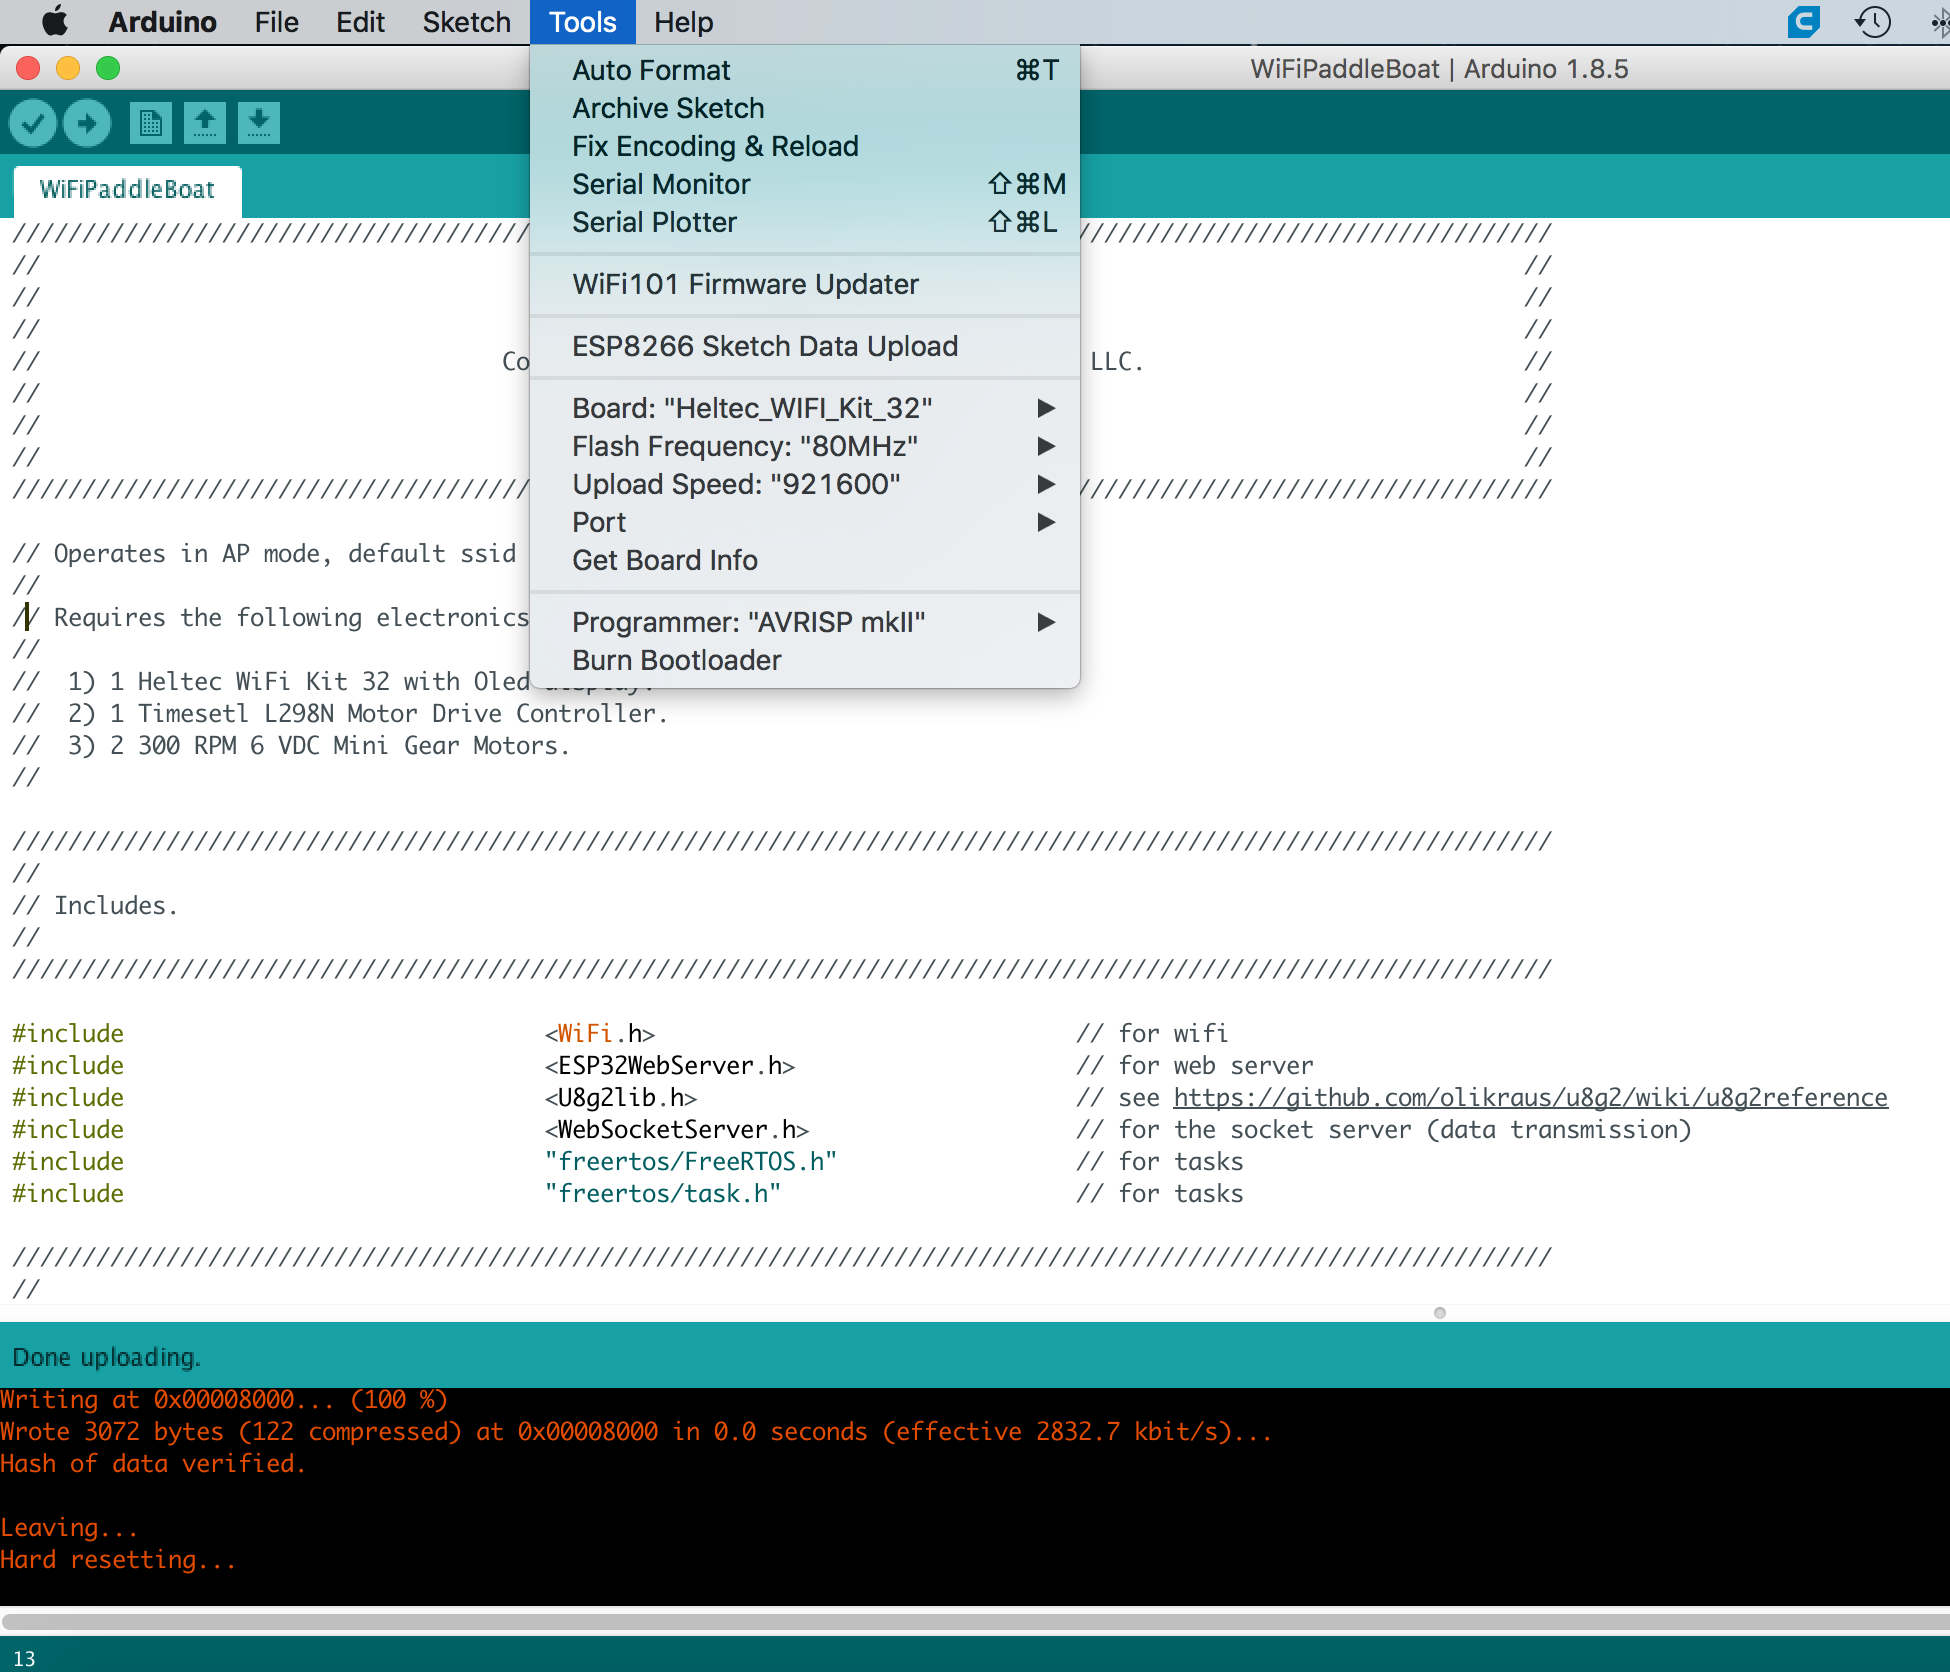The width and height of the screenshot is (1950, 1672).
Task: Expand the Board Heltec_WIFI_Kit_32 submenu
Action: pyautogui.click(x=805, y=408)
